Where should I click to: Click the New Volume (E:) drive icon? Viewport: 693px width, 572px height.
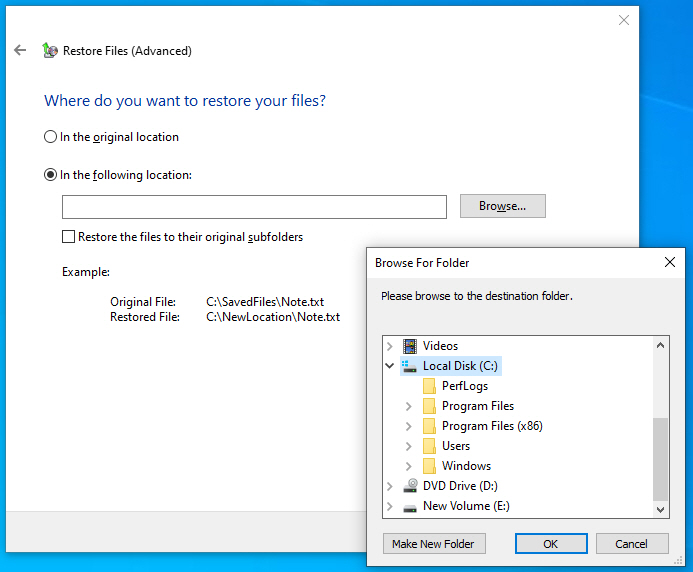410,507
